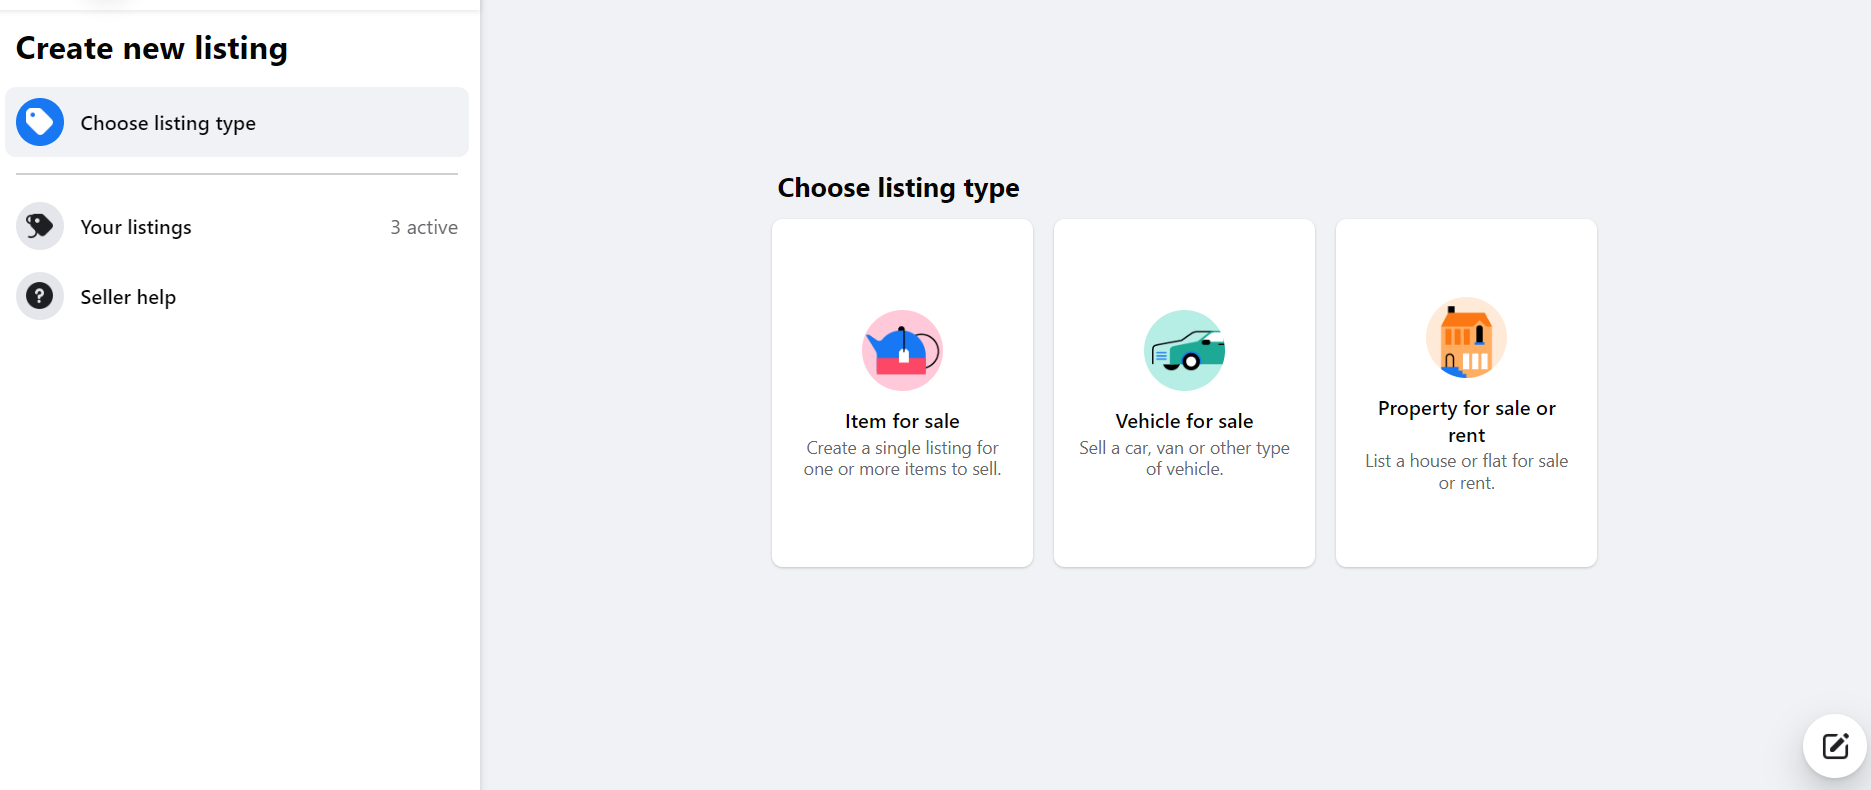Click the sidebar divider line
Screen dimensions: 1871x790
coord(237,174)
